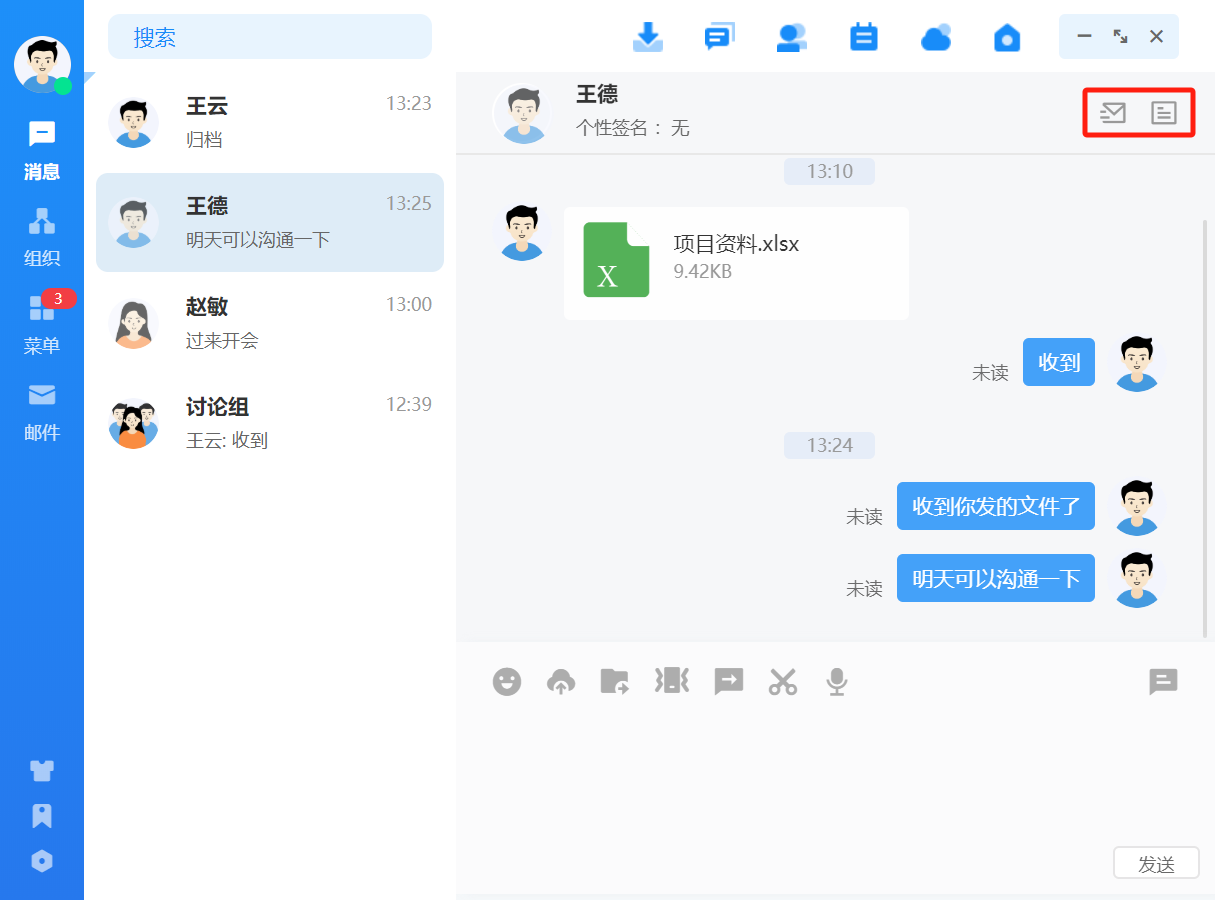The image size is (1215, 900).
Task: Click the chat message scrollbar
Action: click(x=1204, y=430)
